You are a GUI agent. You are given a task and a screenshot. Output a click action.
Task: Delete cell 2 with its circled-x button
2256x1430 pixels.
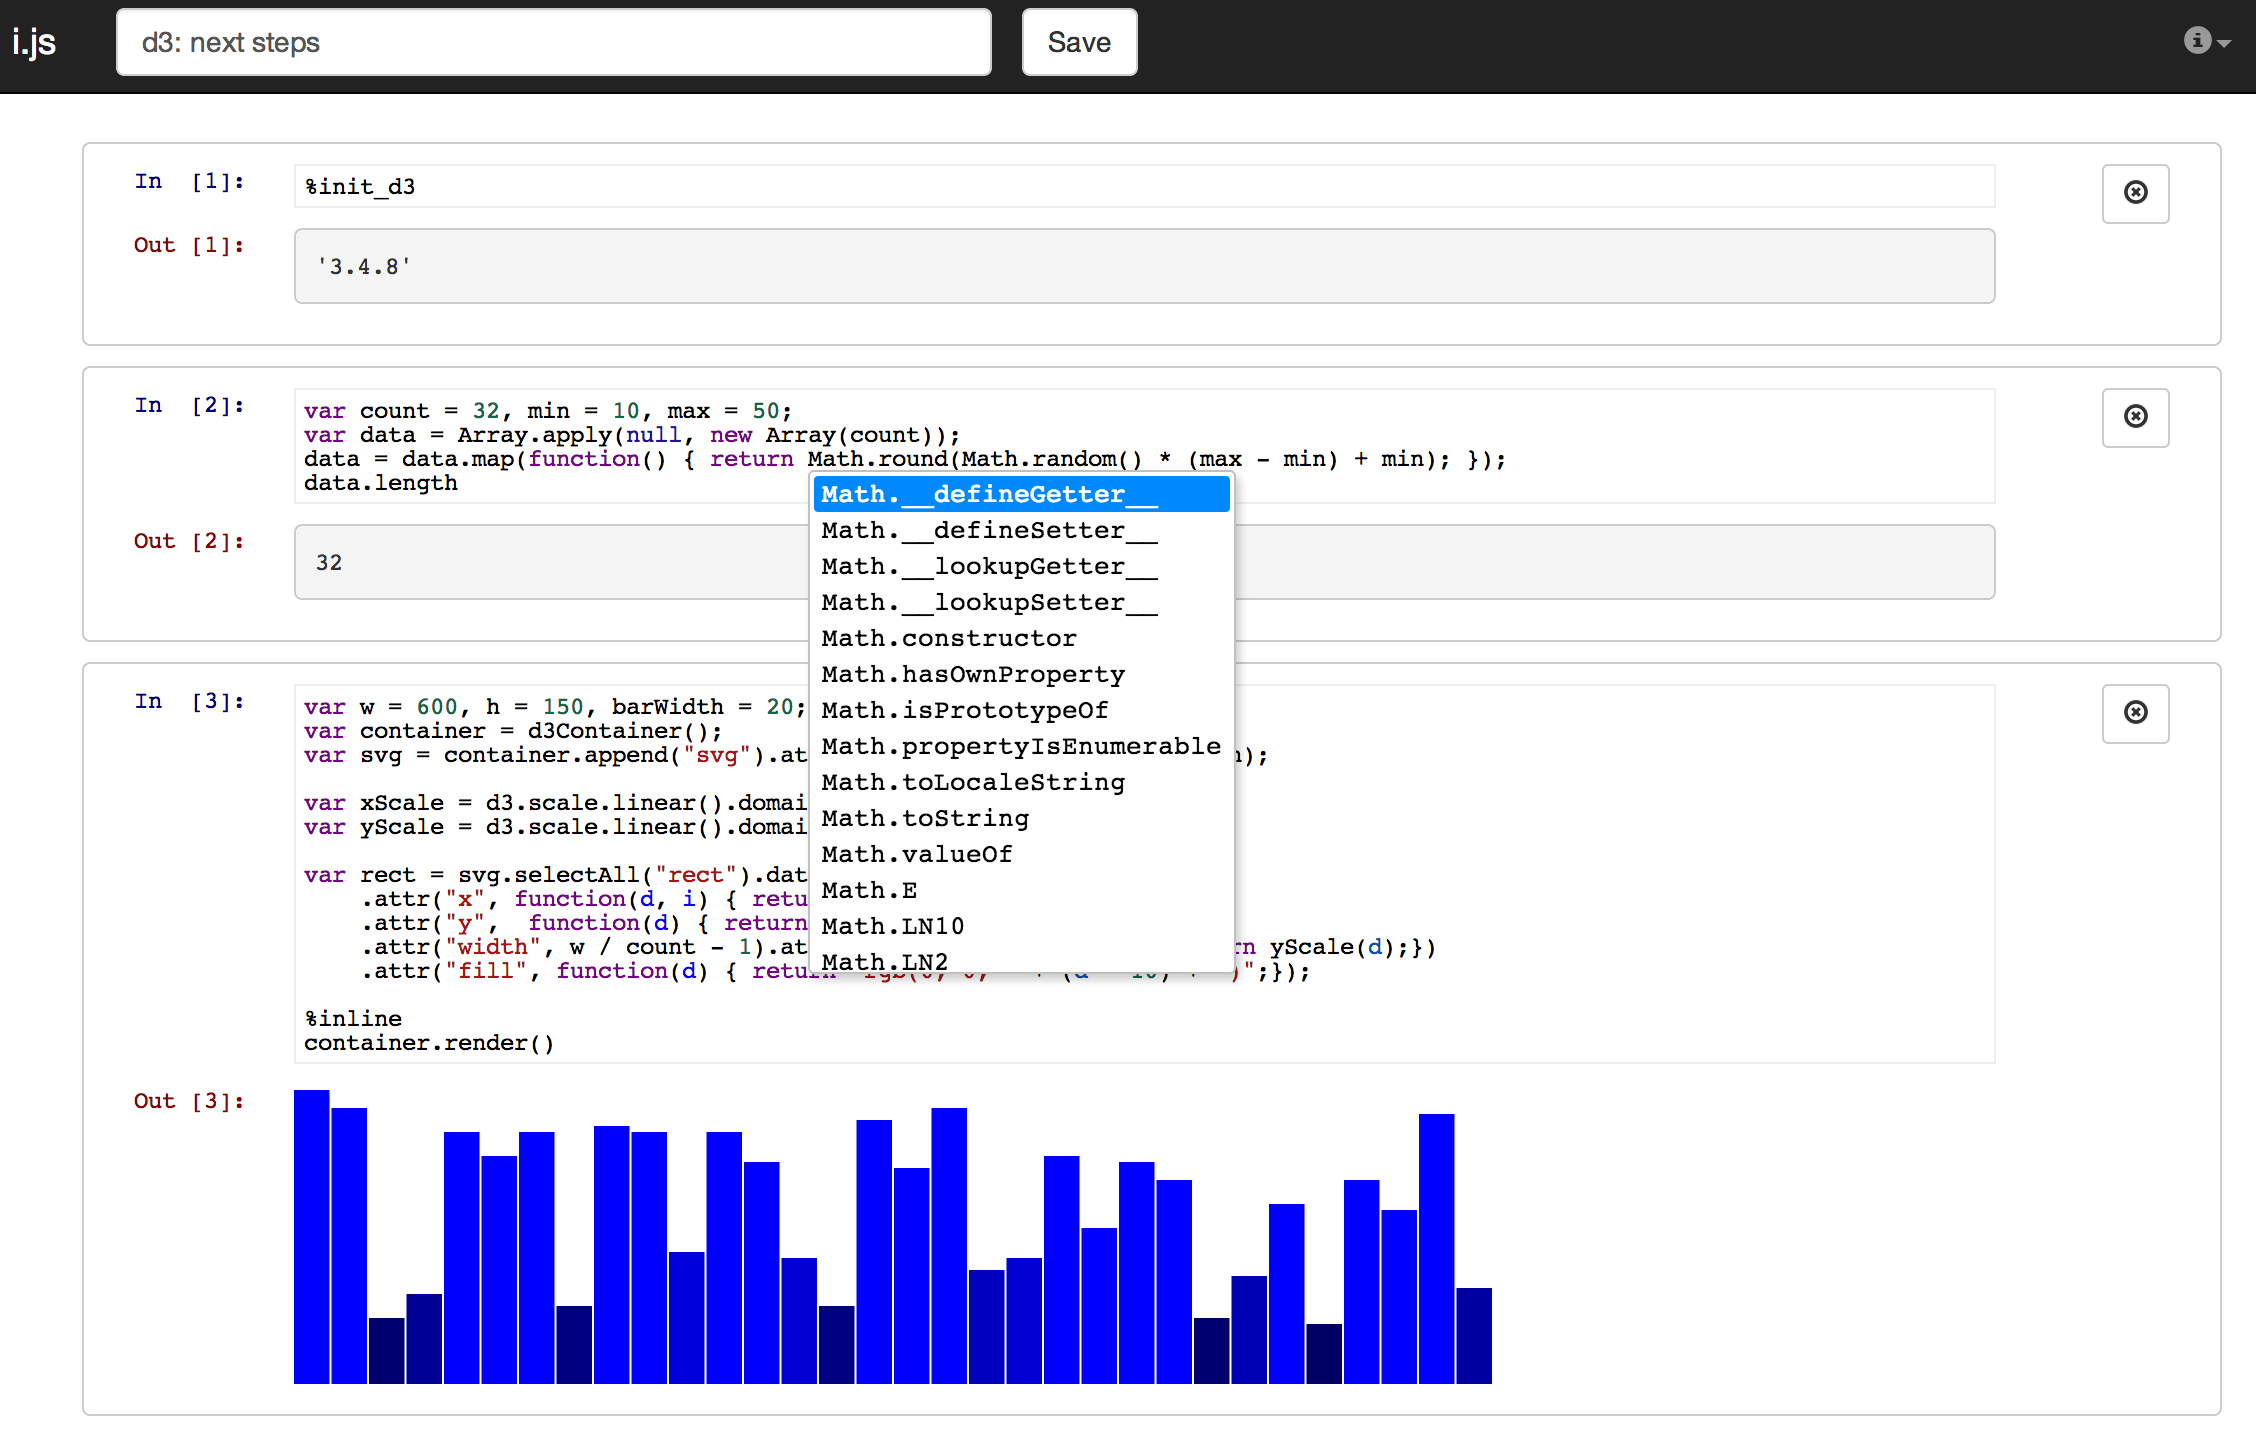(2135, 417)
